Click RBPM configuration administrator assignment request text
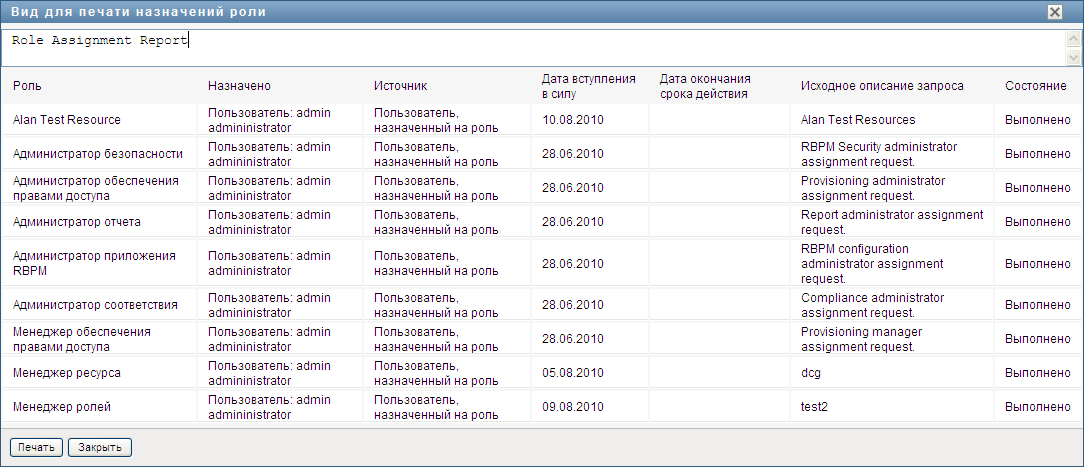This screenshot has width=1084, height=467. (872, 263)
